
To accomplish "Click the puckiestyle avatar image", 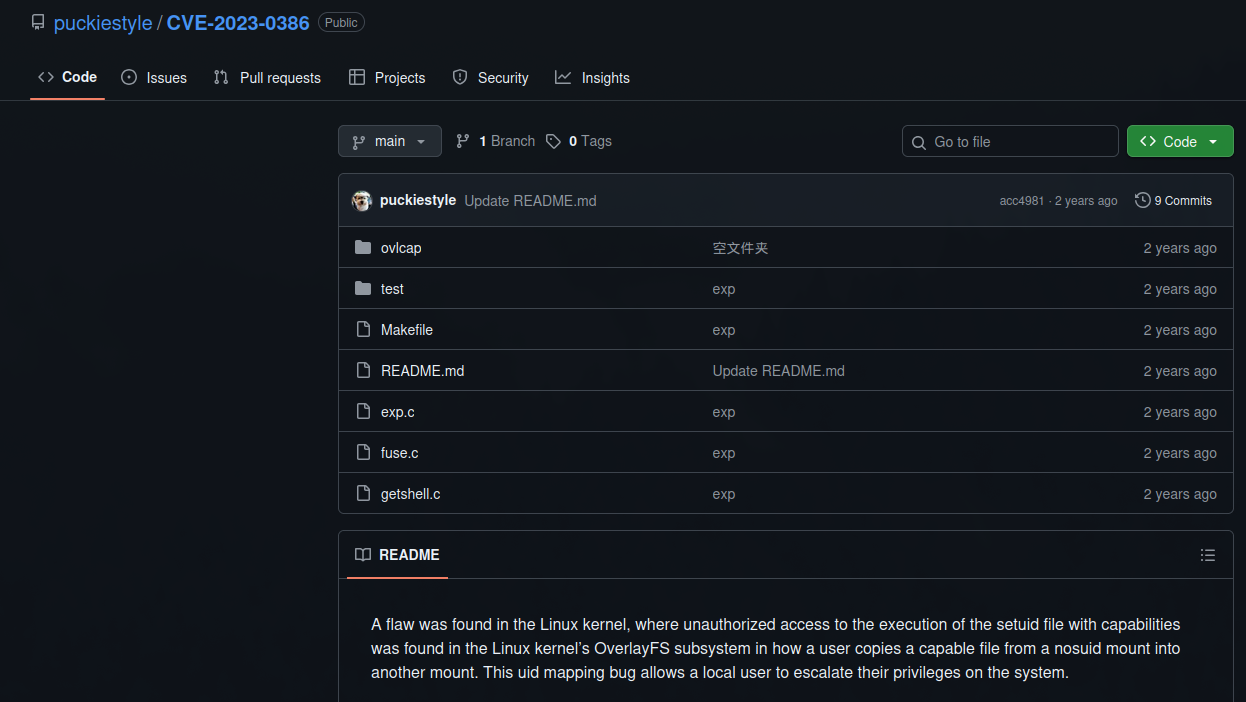I will [x=362, y=201].
